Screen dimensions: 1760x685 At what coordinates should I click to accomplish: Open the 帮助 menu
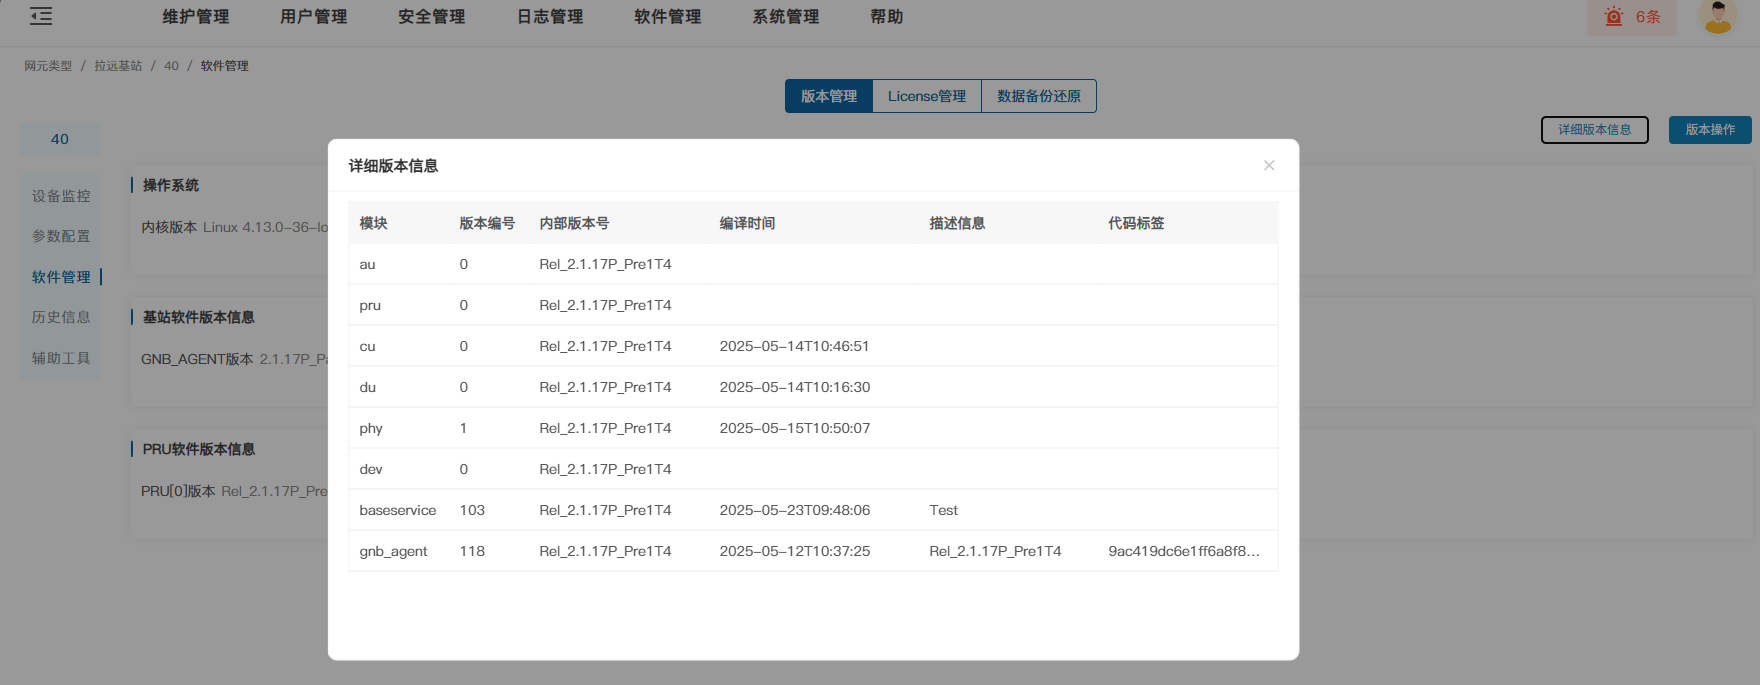click(x=887, y=17)
